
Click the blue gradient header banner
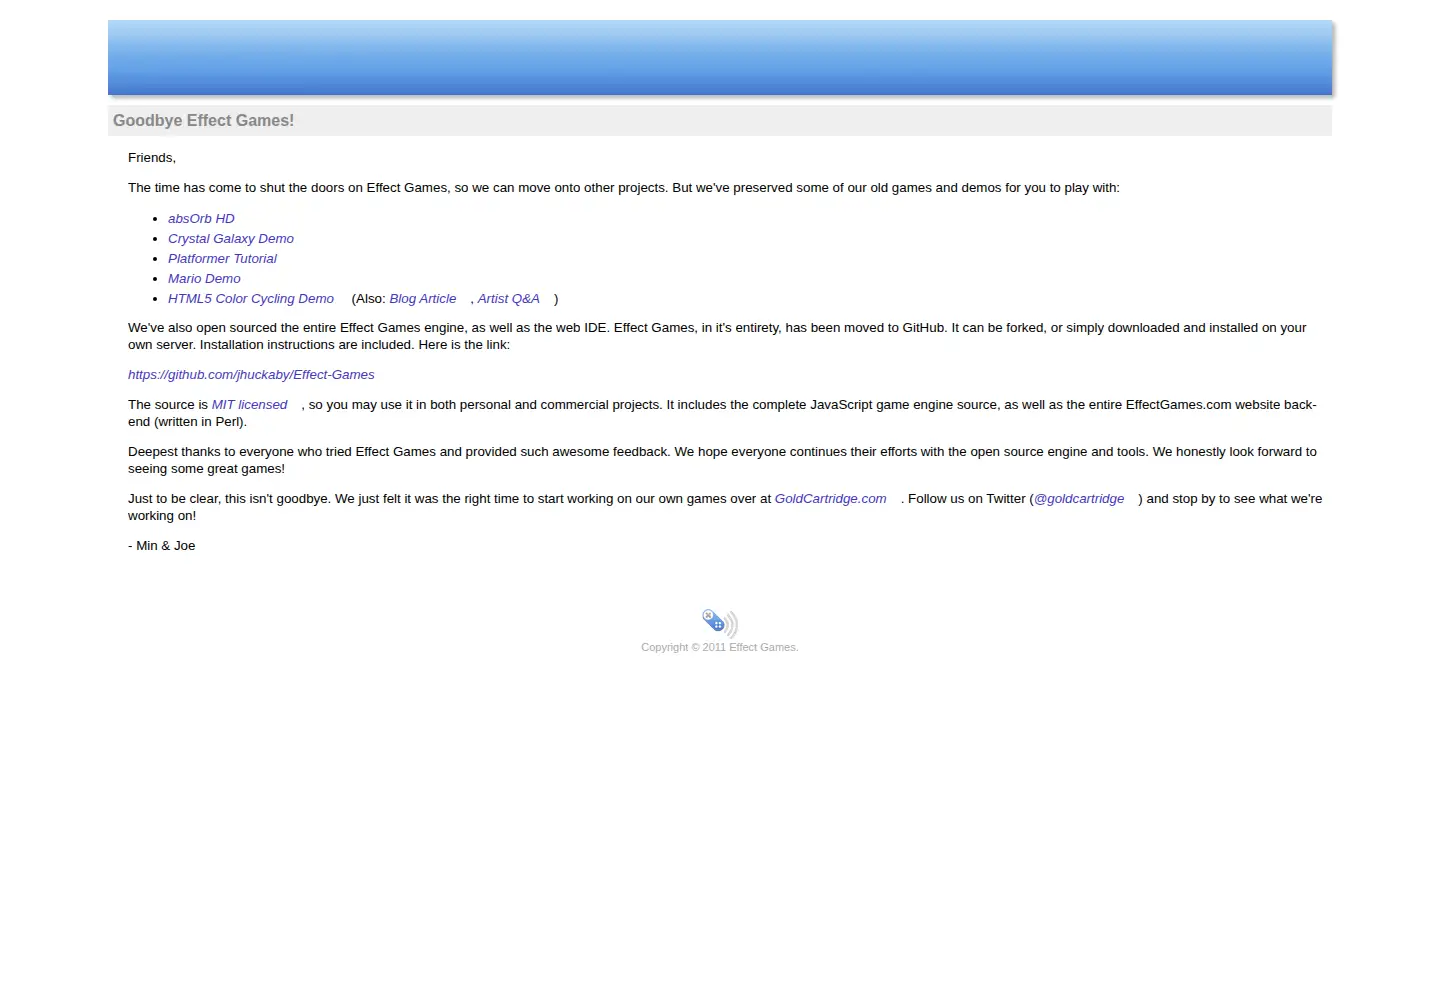tap(720, 58)
